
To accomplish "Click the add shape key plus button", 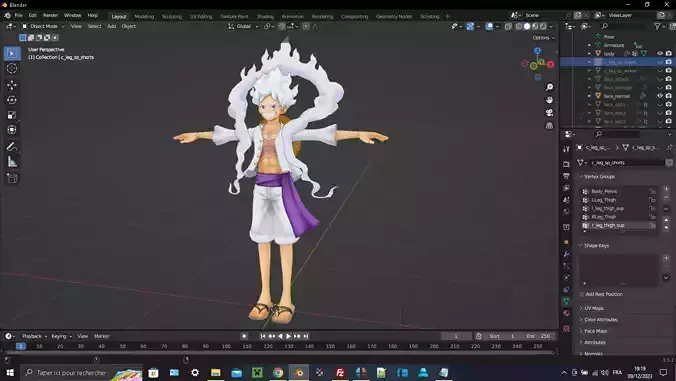I will tap(666, 258).
